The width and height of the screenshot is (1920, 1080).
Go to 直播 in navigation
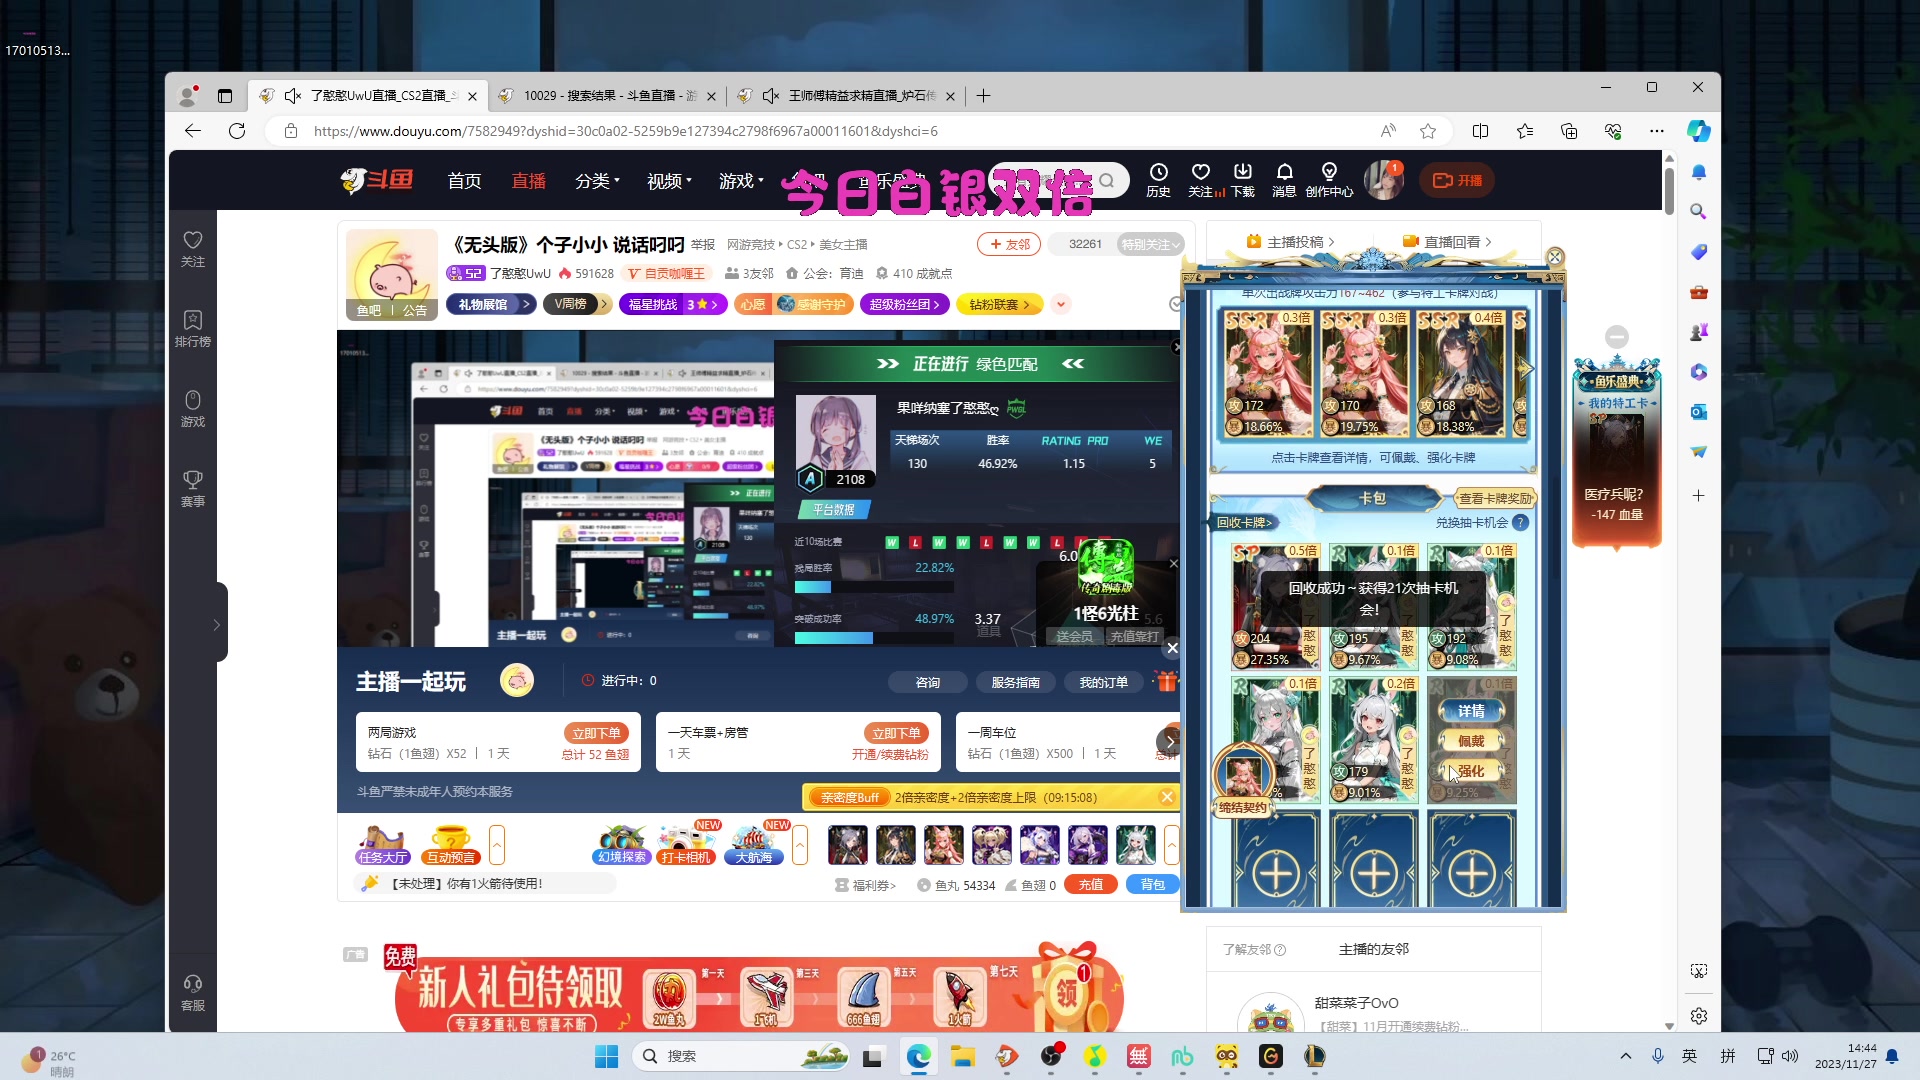pyautogui.click(x=528, y=181)
